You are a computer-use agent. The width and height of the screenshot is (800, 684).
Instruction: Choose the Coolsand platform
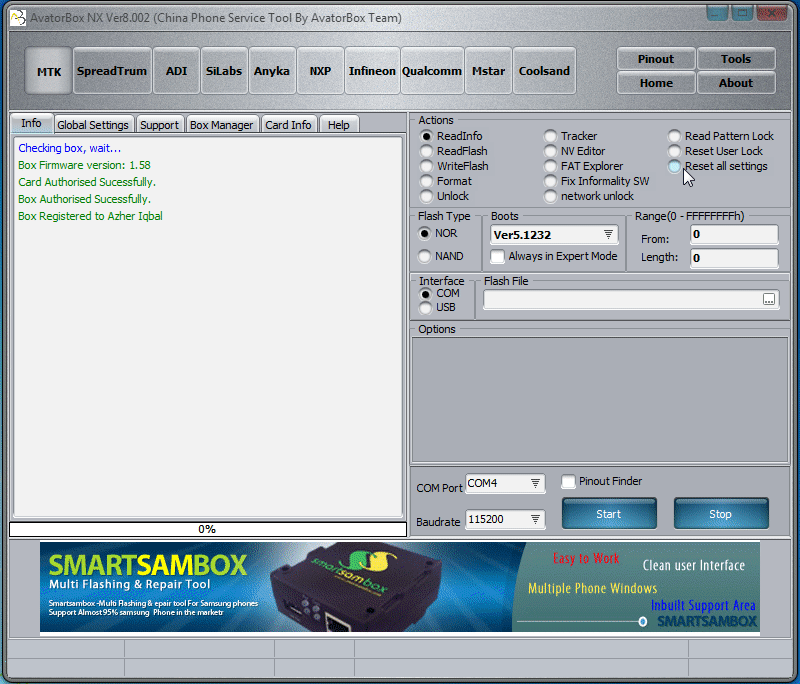pyautogui.click(x=544, y=71)
